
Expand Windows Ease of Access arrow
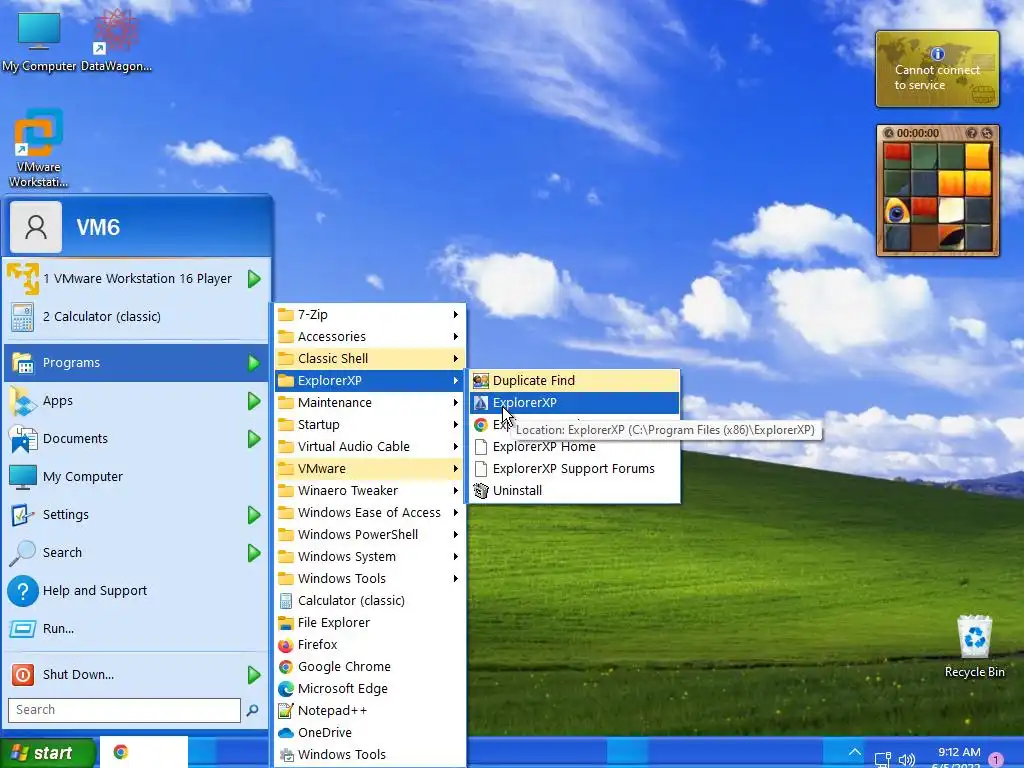456,513
